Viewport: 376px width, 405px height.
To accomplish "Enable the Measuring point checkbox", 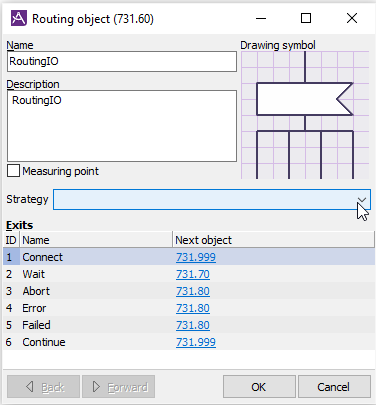I will [x=13, y=171].
